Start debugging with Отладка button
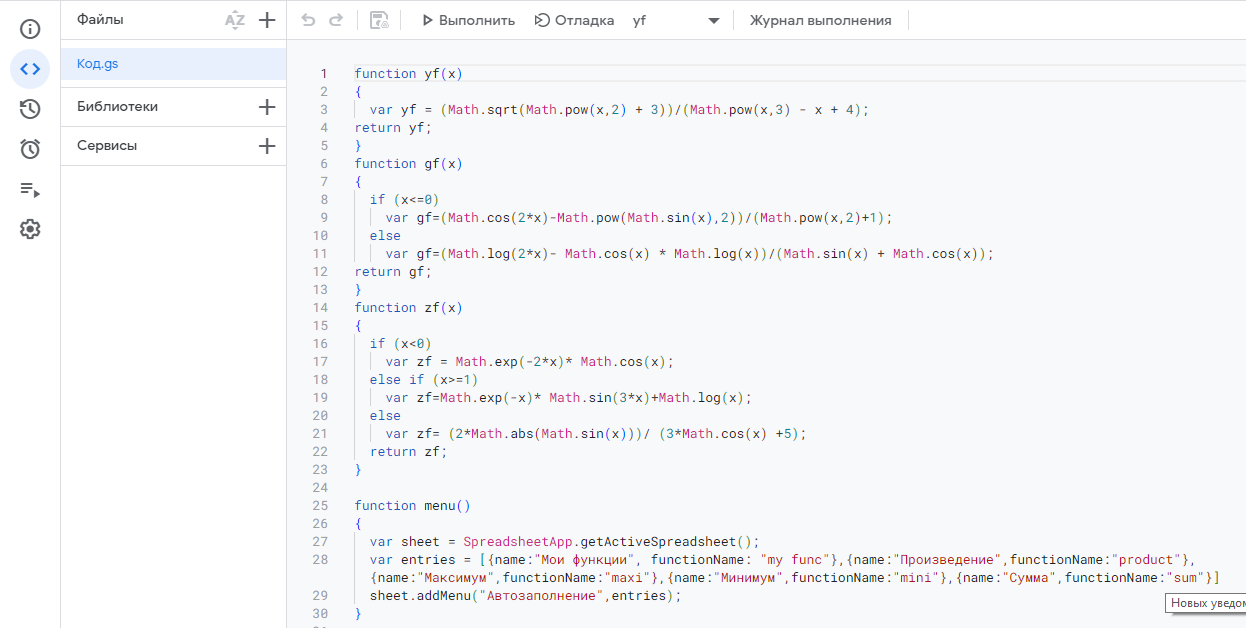Screen dimensions: 1246x628 tap(574, 20)
